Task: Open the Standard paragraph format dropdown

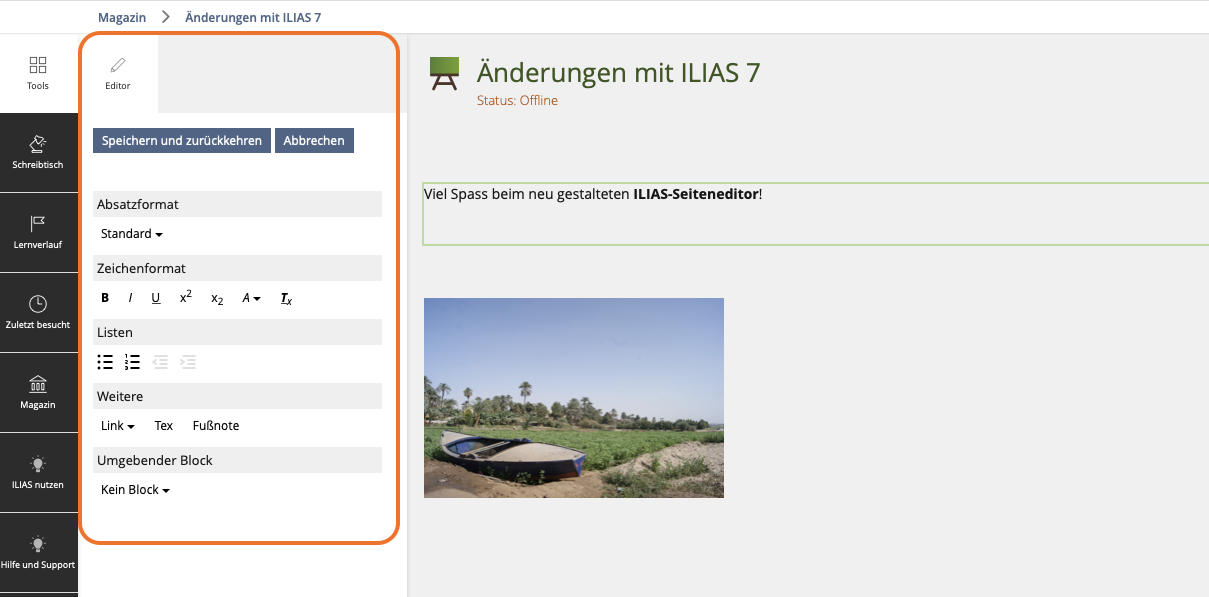Action: point(131,234)
